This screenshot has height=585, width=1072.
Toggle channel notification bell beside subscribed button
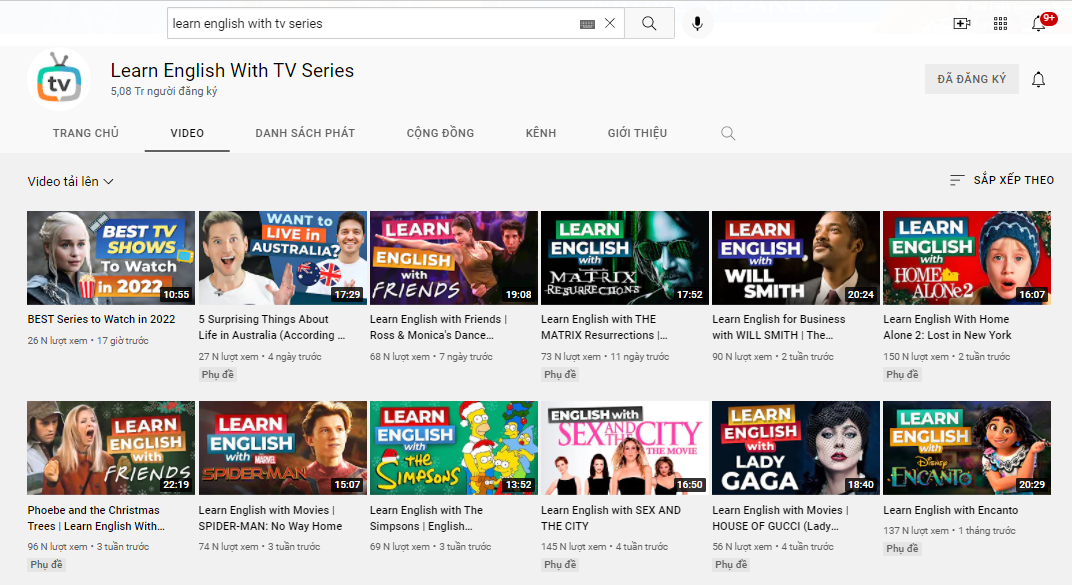point(1038,79)
